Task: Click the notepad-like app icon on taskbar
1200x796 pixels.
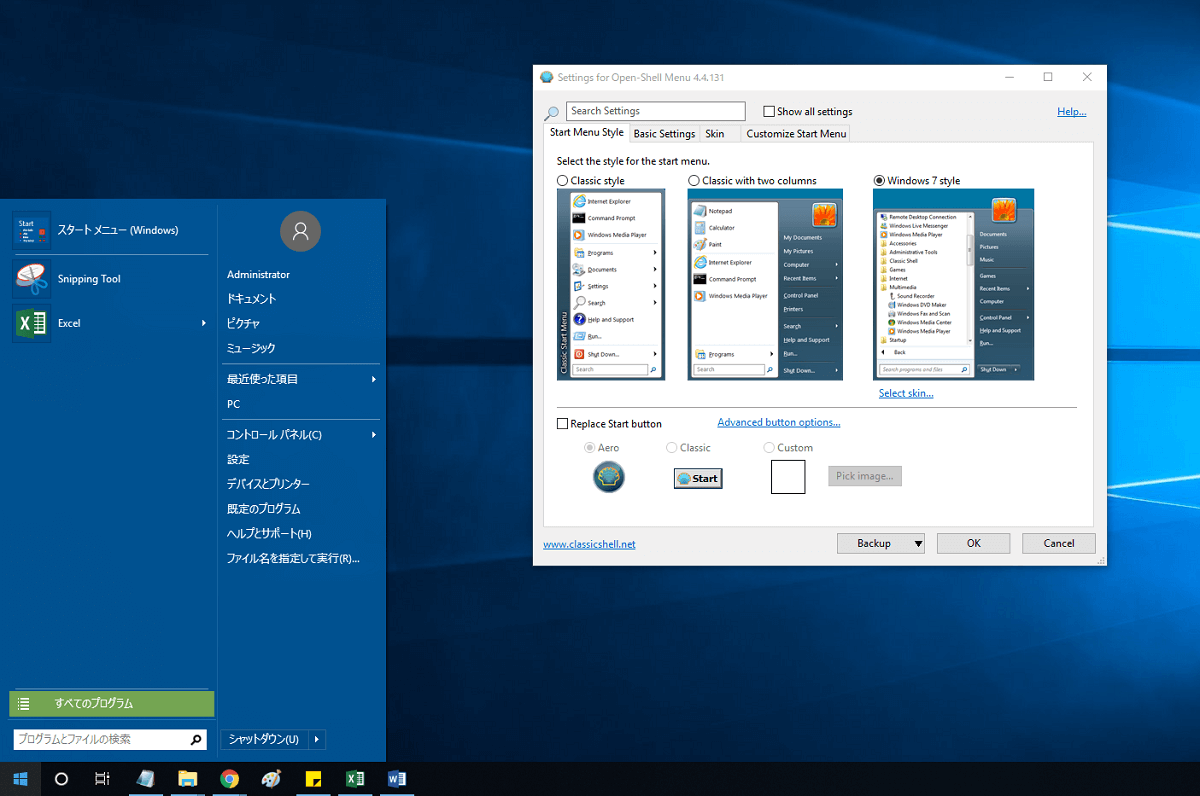Action: tap(145, 778)
